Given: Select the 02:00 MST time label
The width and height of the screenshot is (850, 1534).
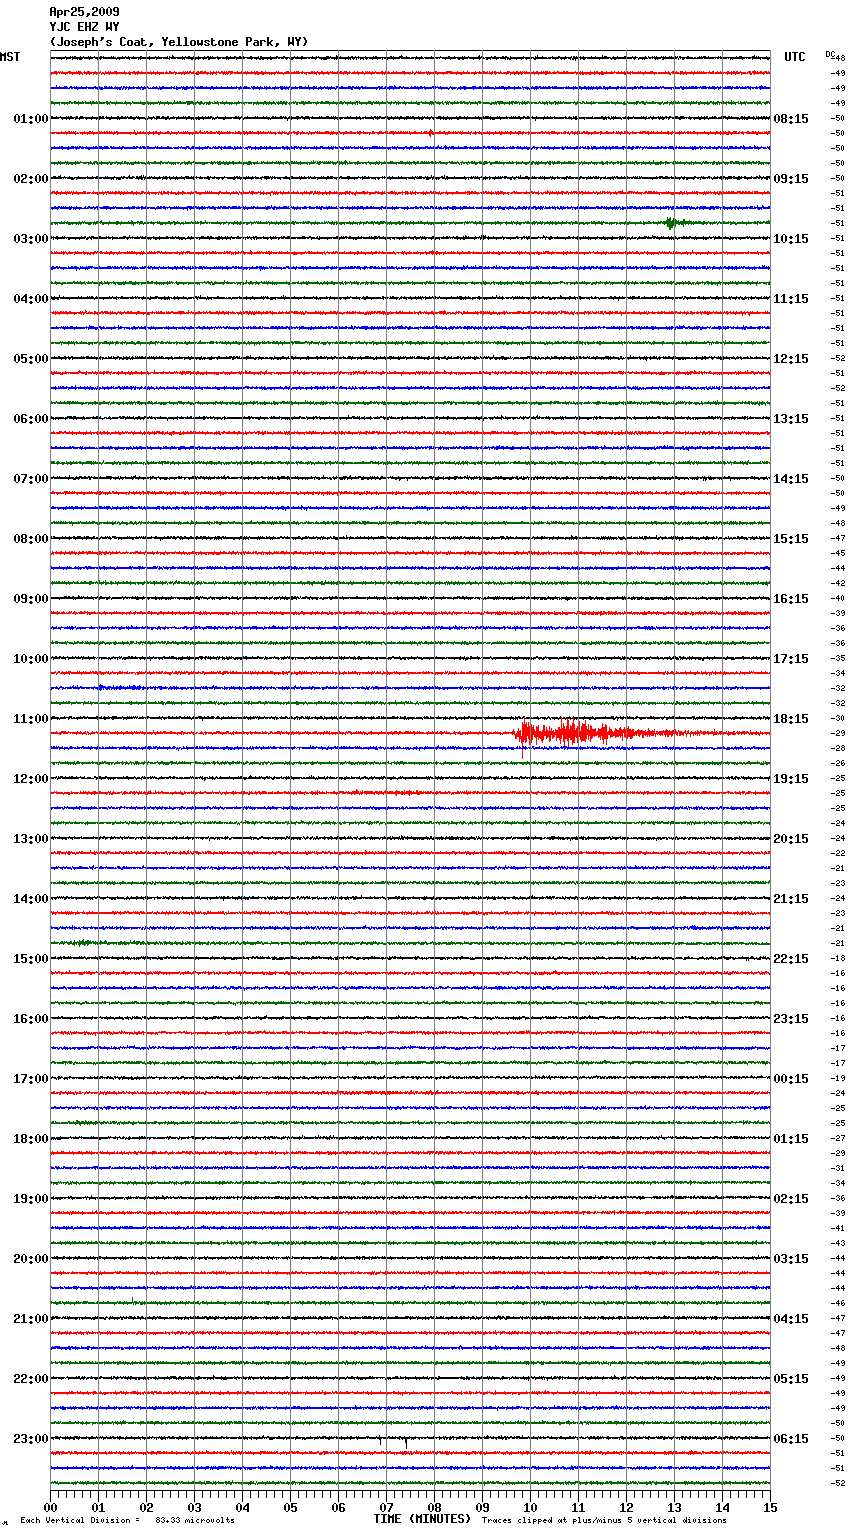Looking at the screenshot, I should [x=31, y=179].
